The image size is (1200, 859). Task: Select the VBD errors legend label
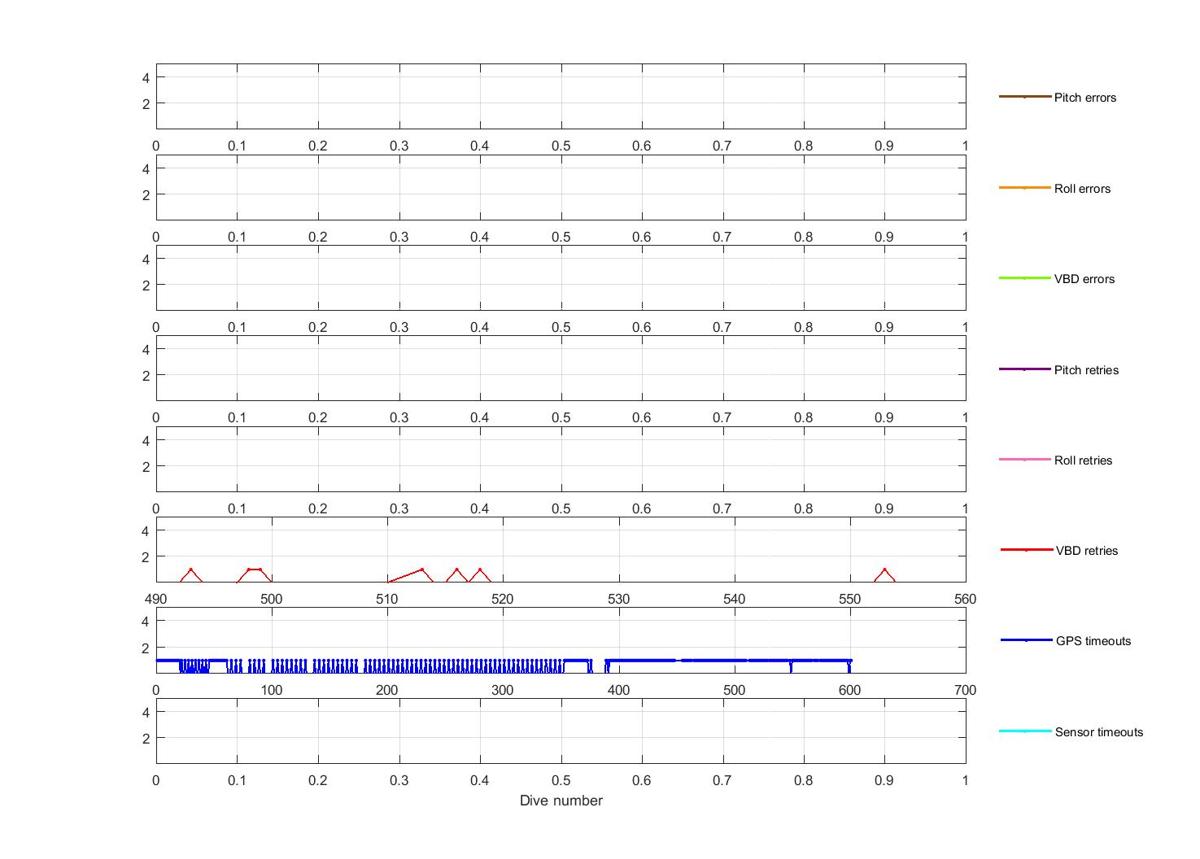pyautogui.click(x=1084, y=279)
